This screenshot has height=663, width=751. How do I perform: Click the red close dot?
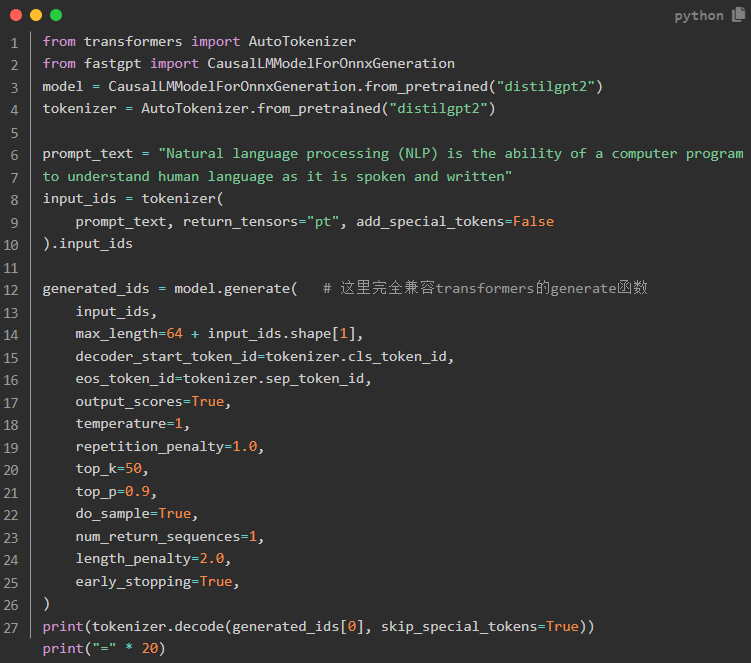point(16,15)
